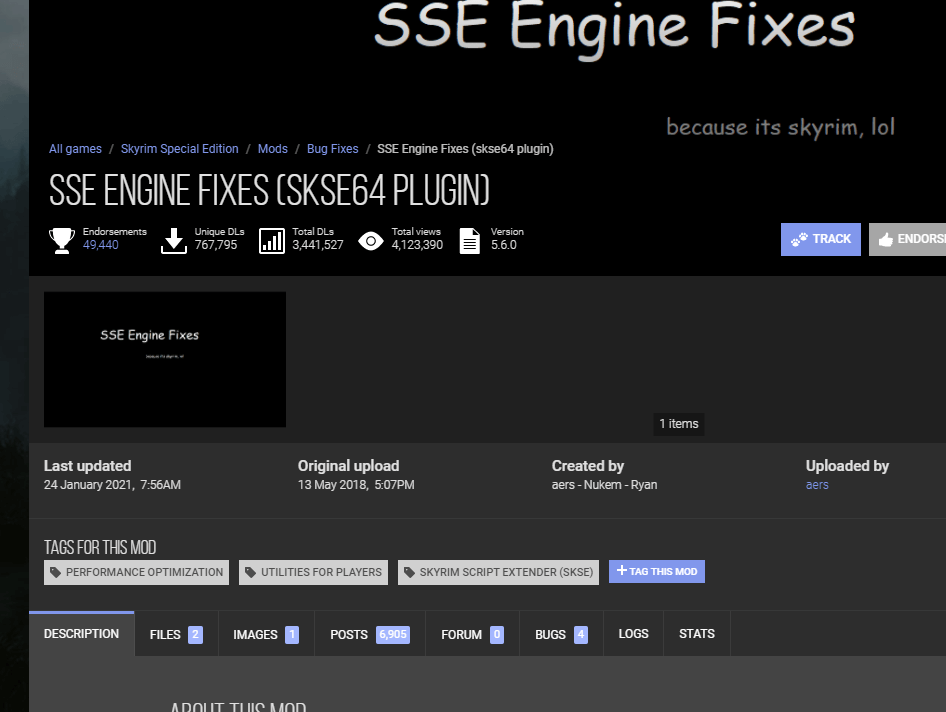Endorse this mod
The image size is (946, 712).
click(907, 240)
